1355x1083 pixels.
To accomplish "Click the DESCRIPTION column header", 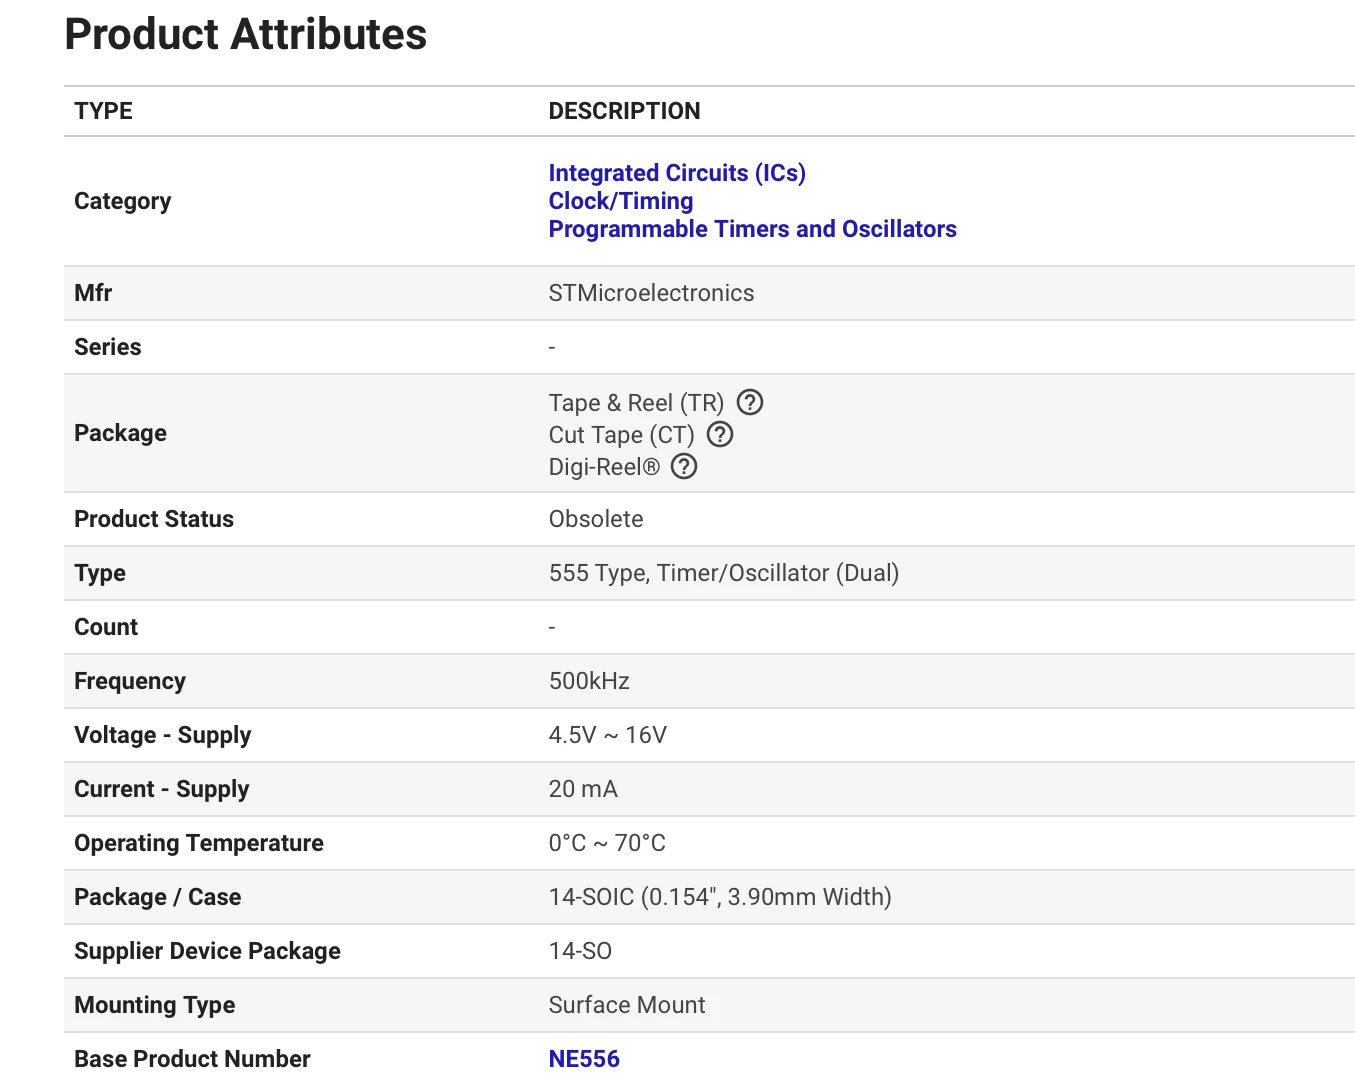I will tap(624, 111).
